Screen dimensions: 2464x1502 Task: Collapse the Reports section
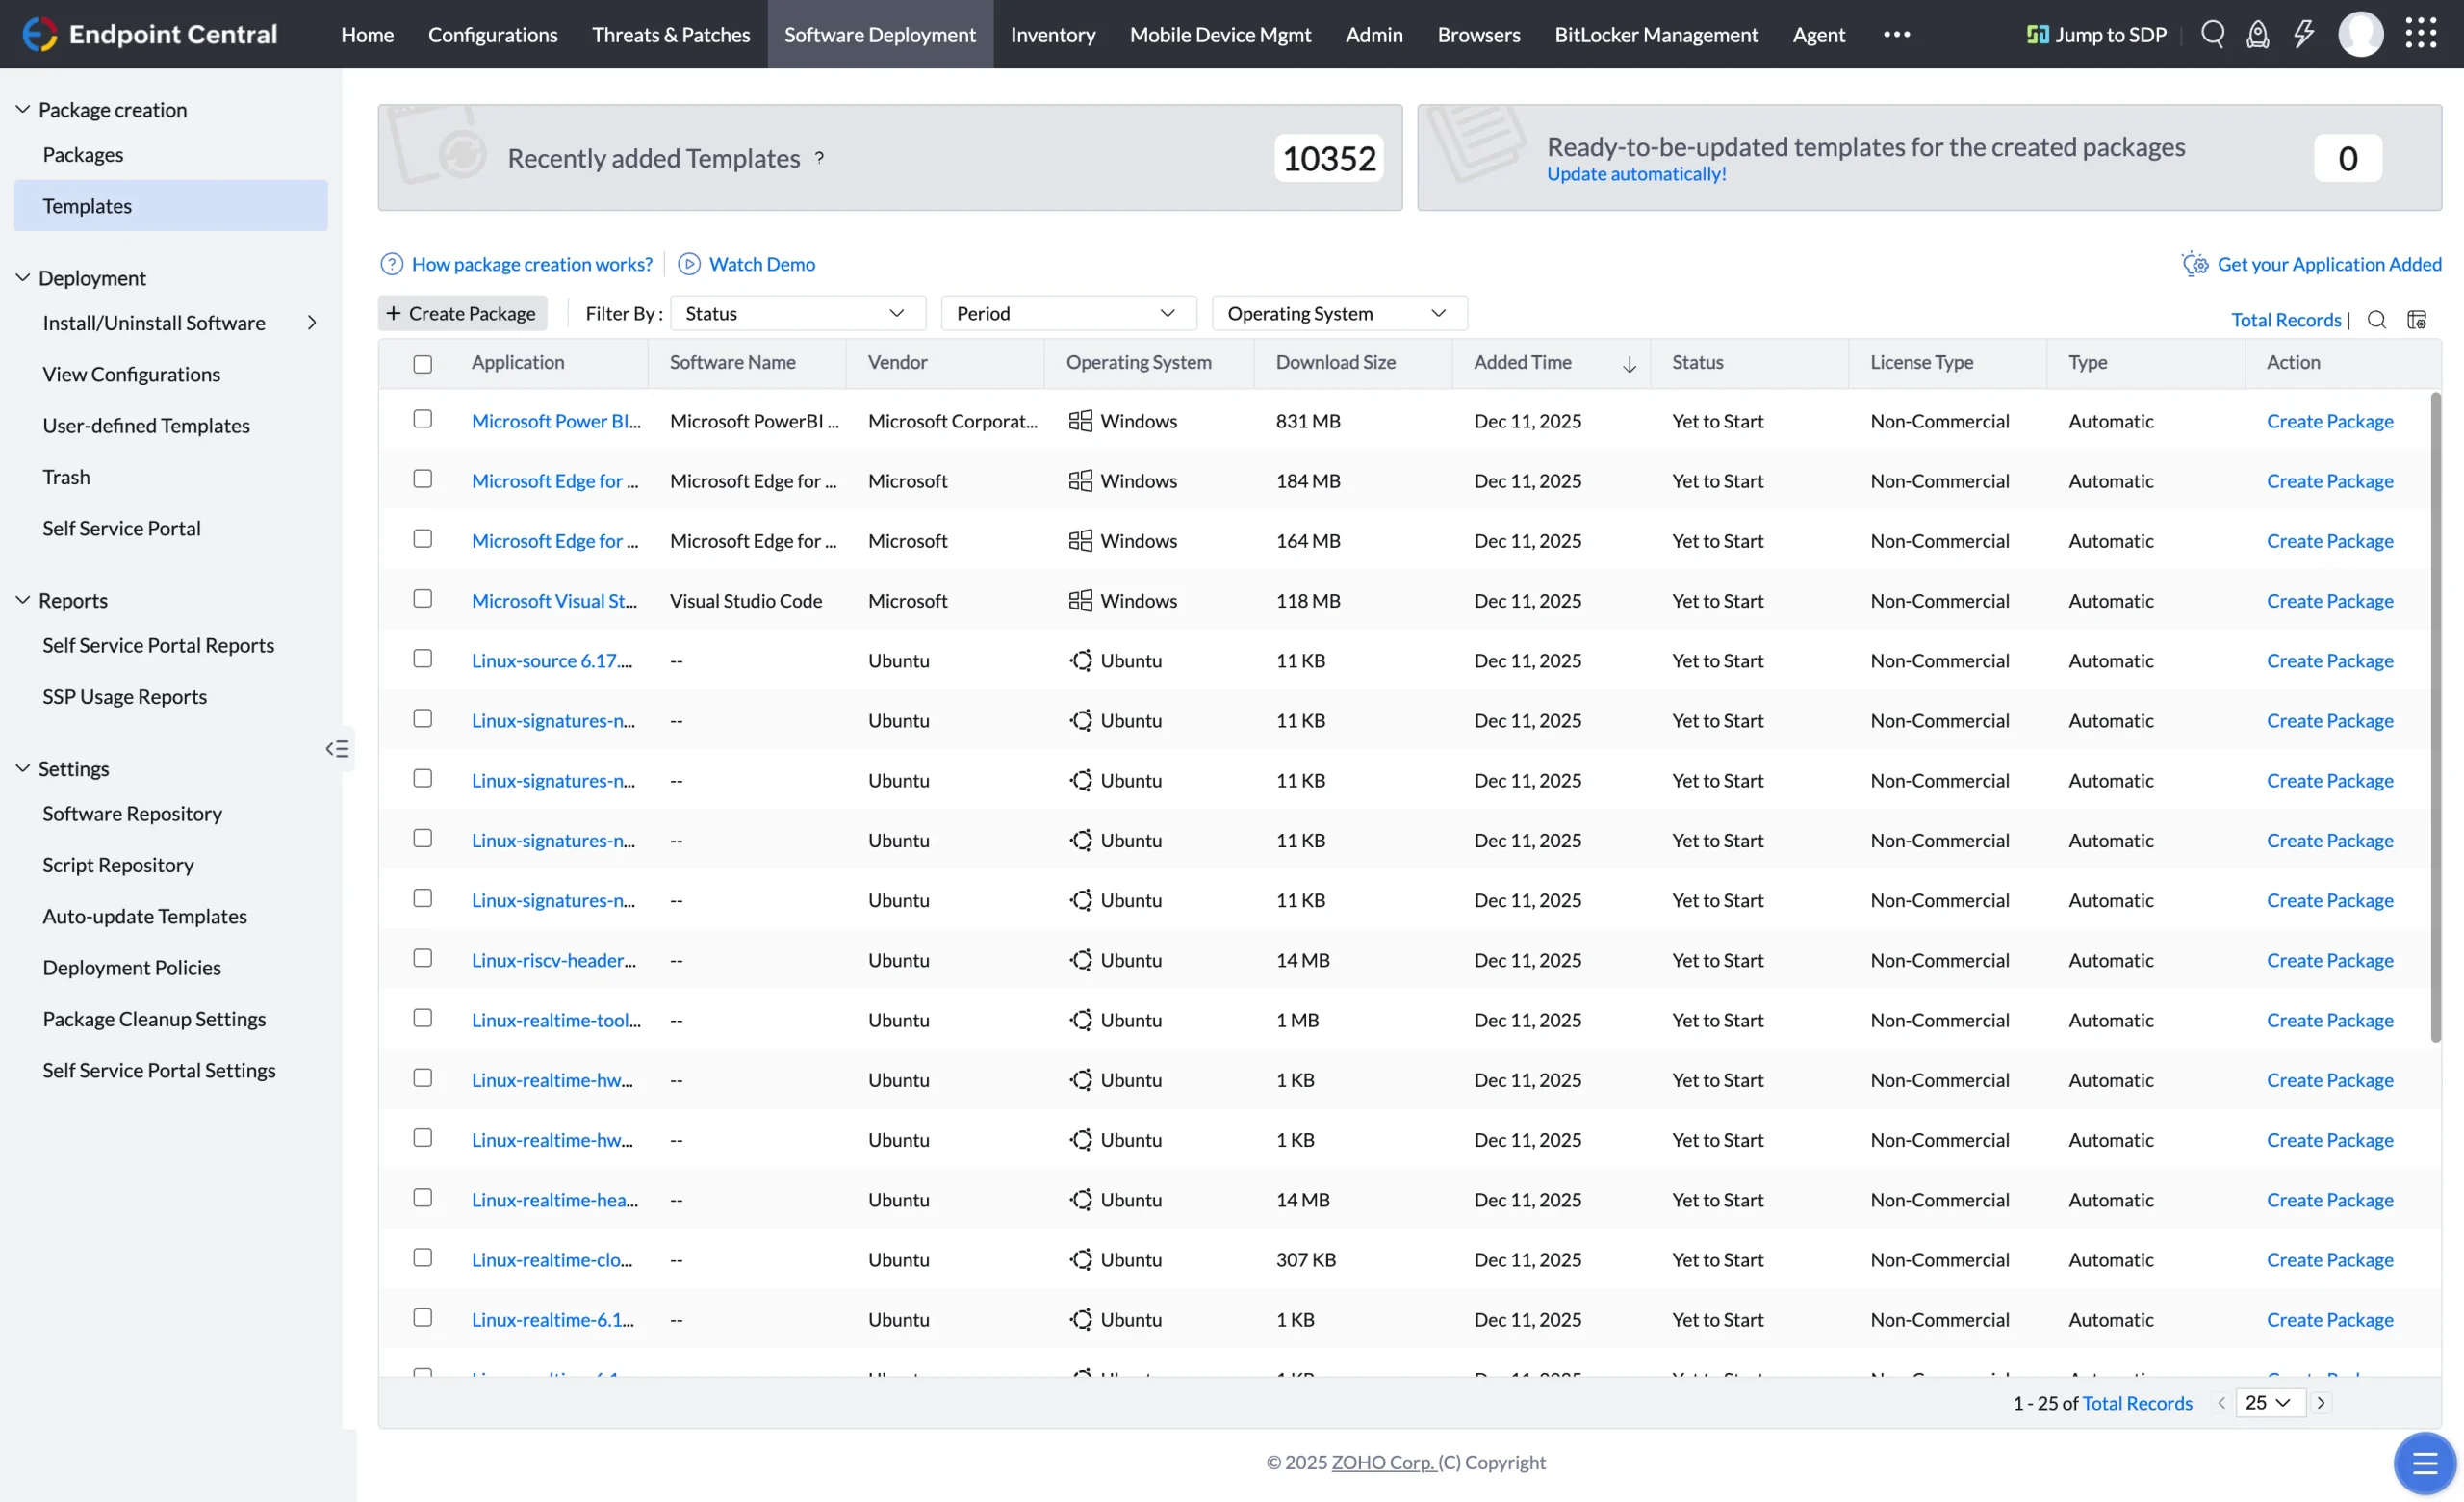[x=22, y=600]
